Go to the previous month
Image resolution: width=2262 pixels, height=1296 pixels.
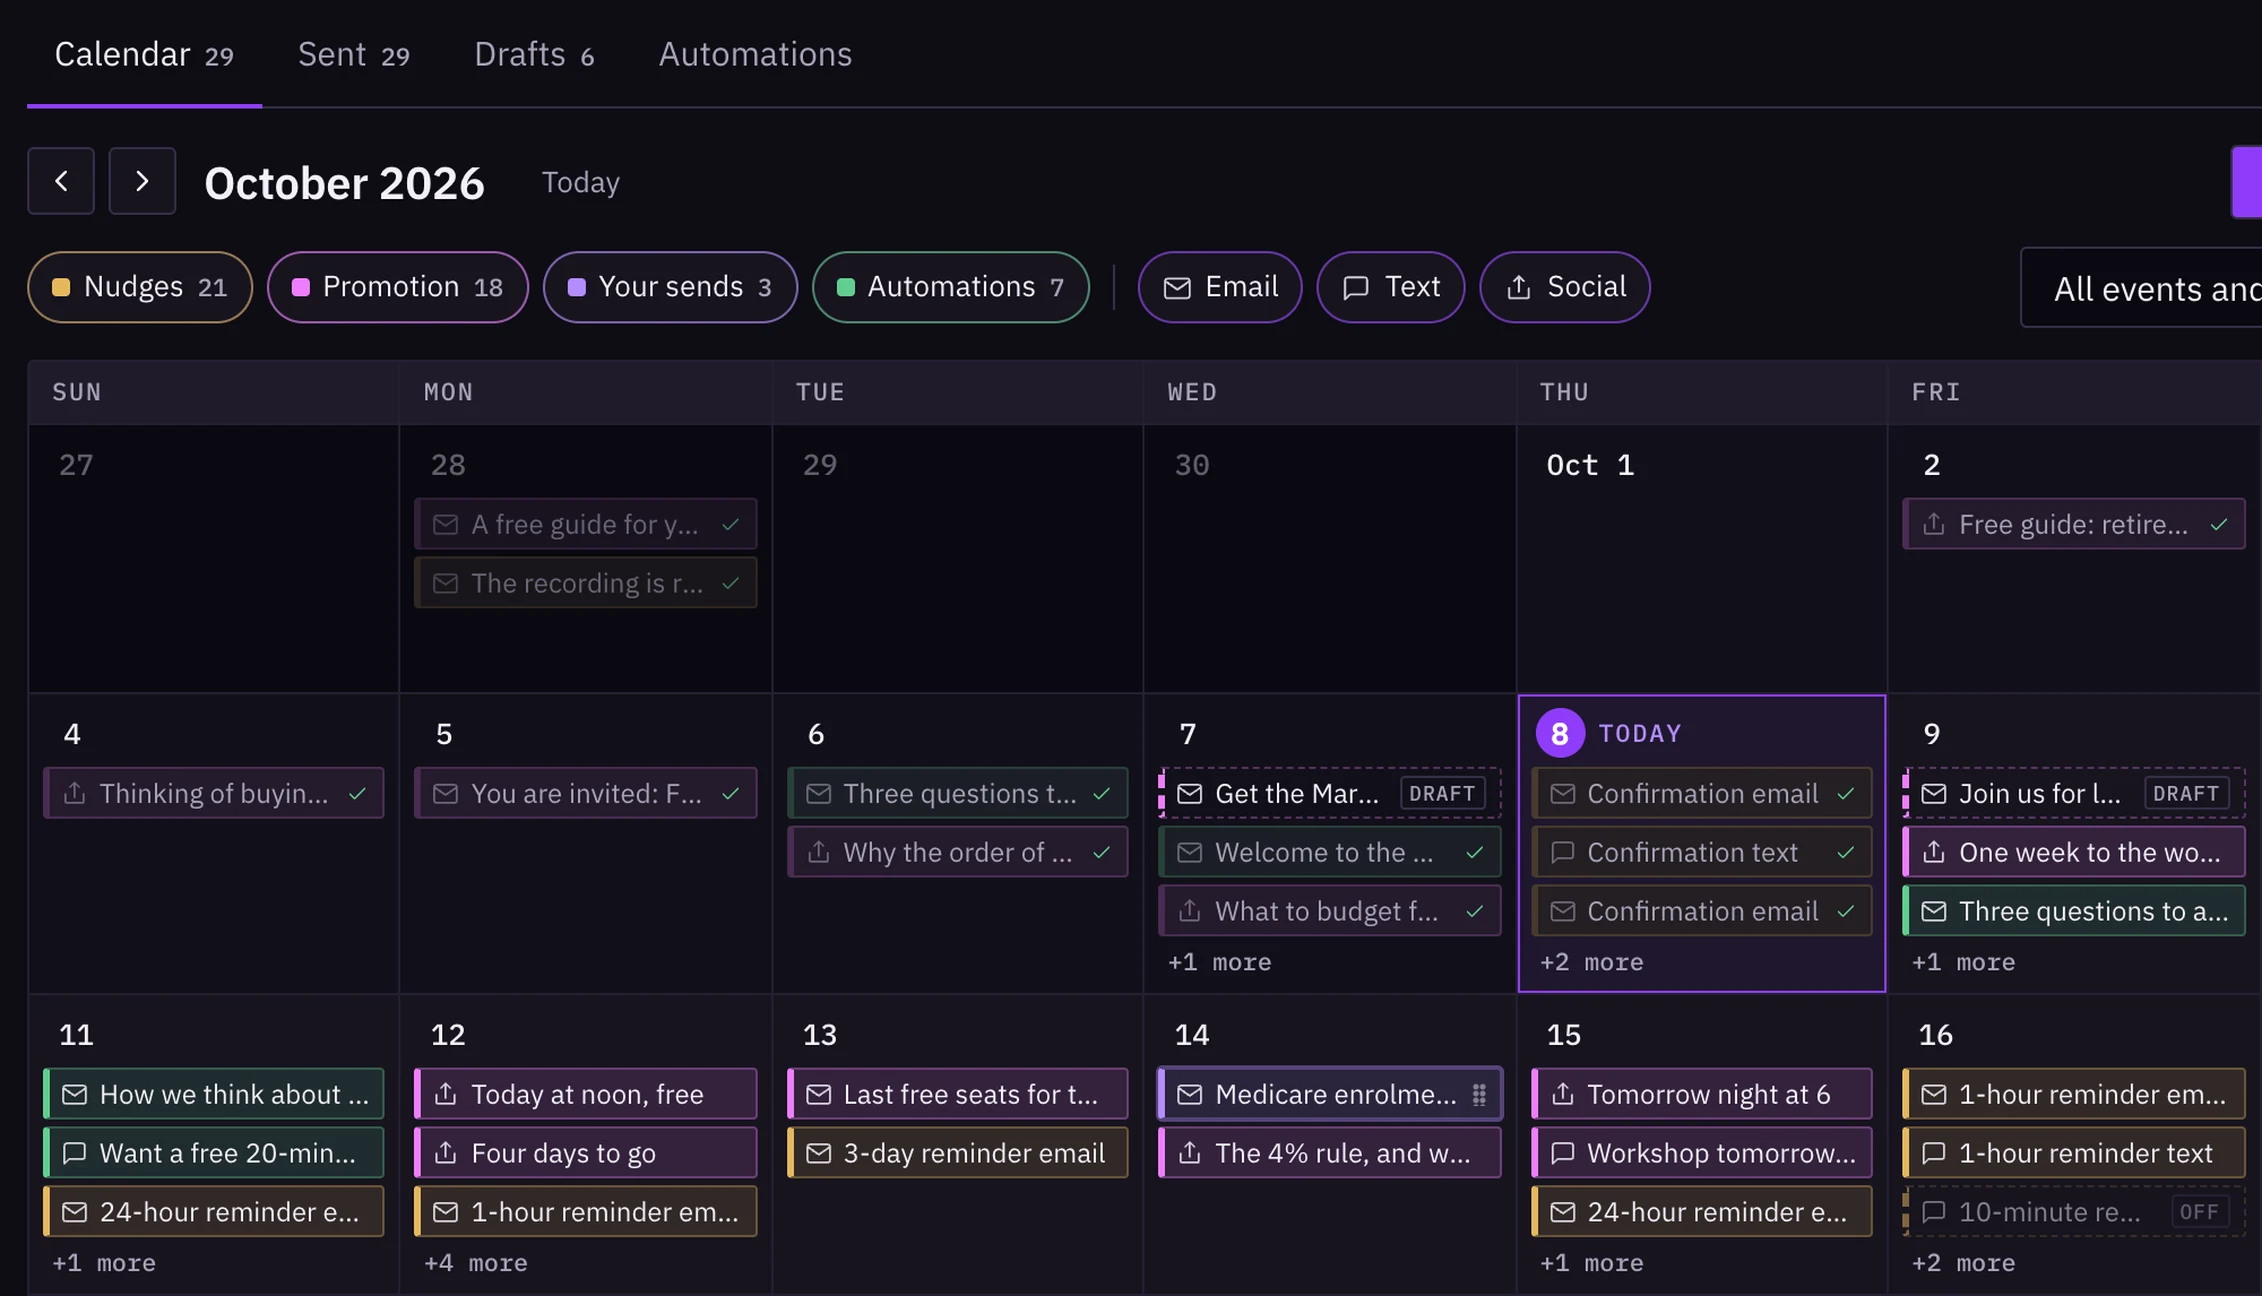(61, 181)
